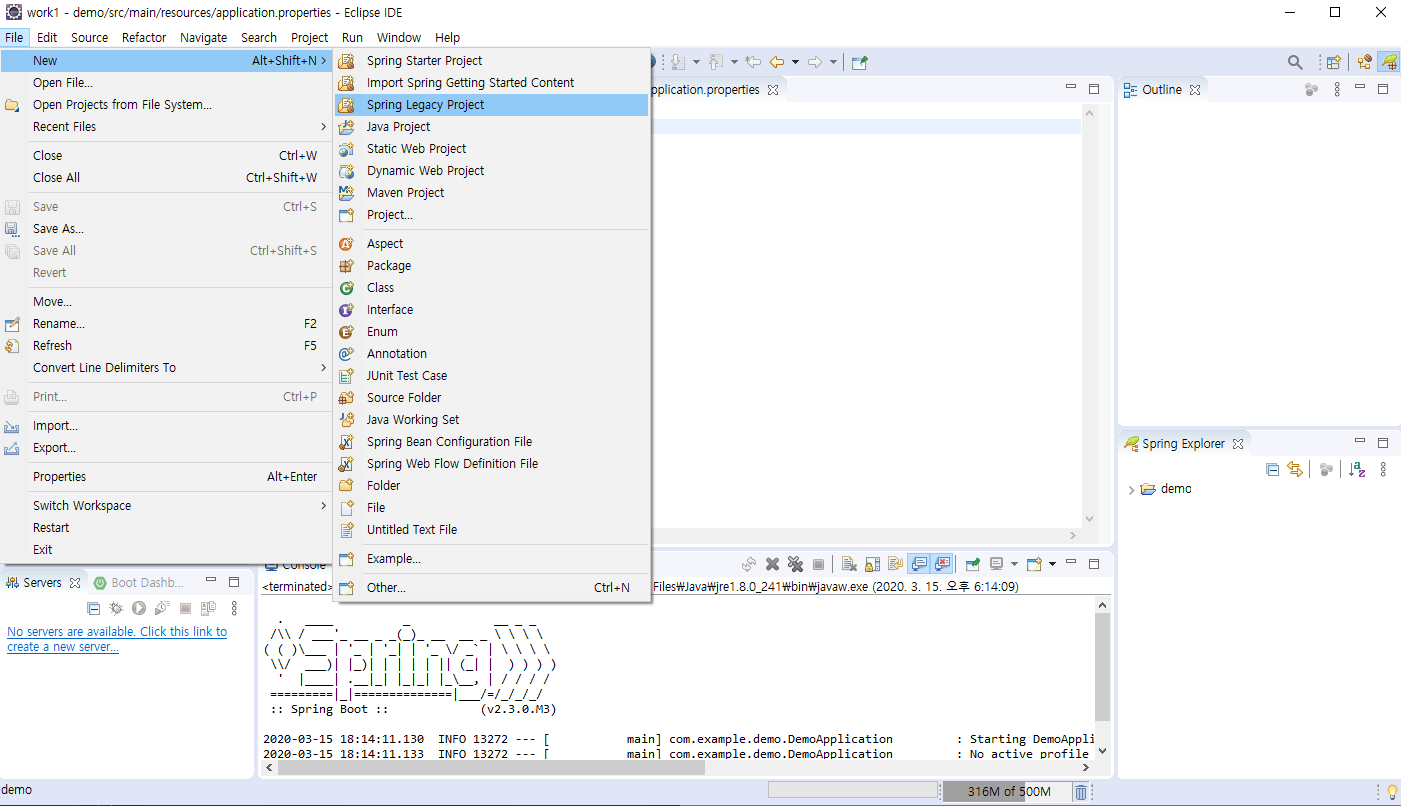The width and height of the screenshot is (1401, 806).
Task: Maximize the Console view panel
Action: click(x=1094, y=564)
